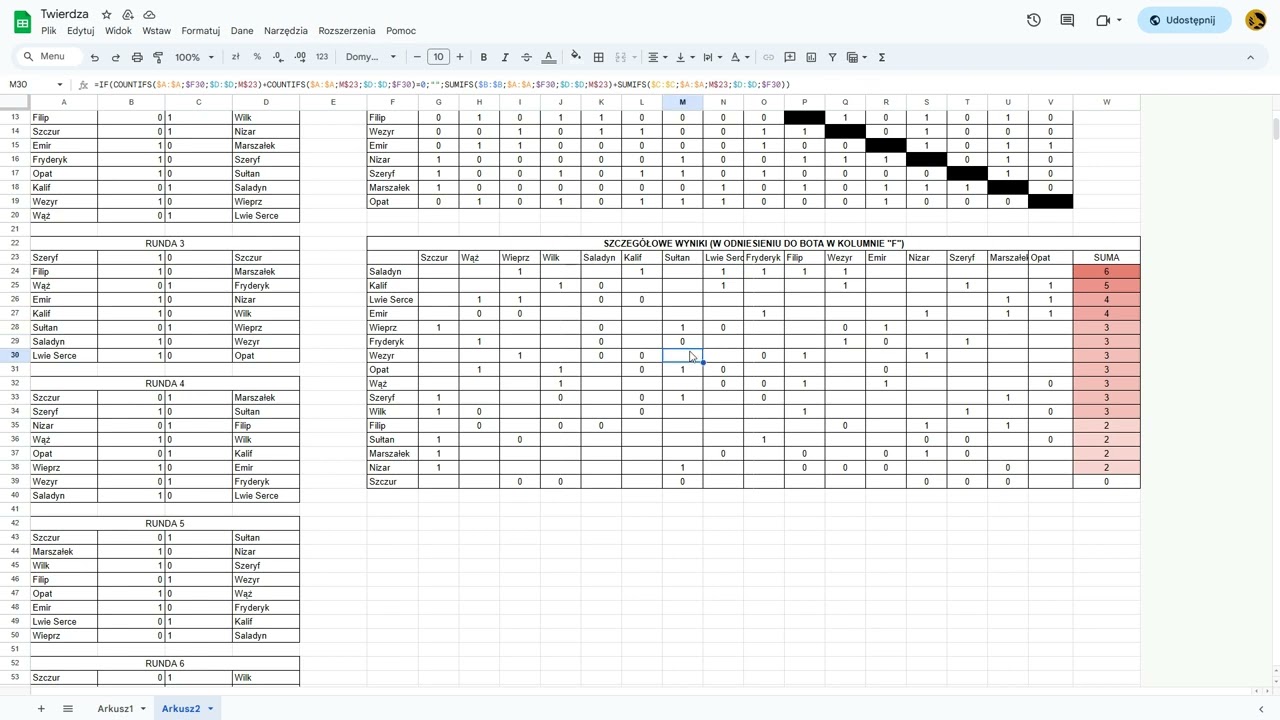This screenshot has height=720, width=1280.
Task: Search the menus with Menu box
Action: click(x=46, y=57)
